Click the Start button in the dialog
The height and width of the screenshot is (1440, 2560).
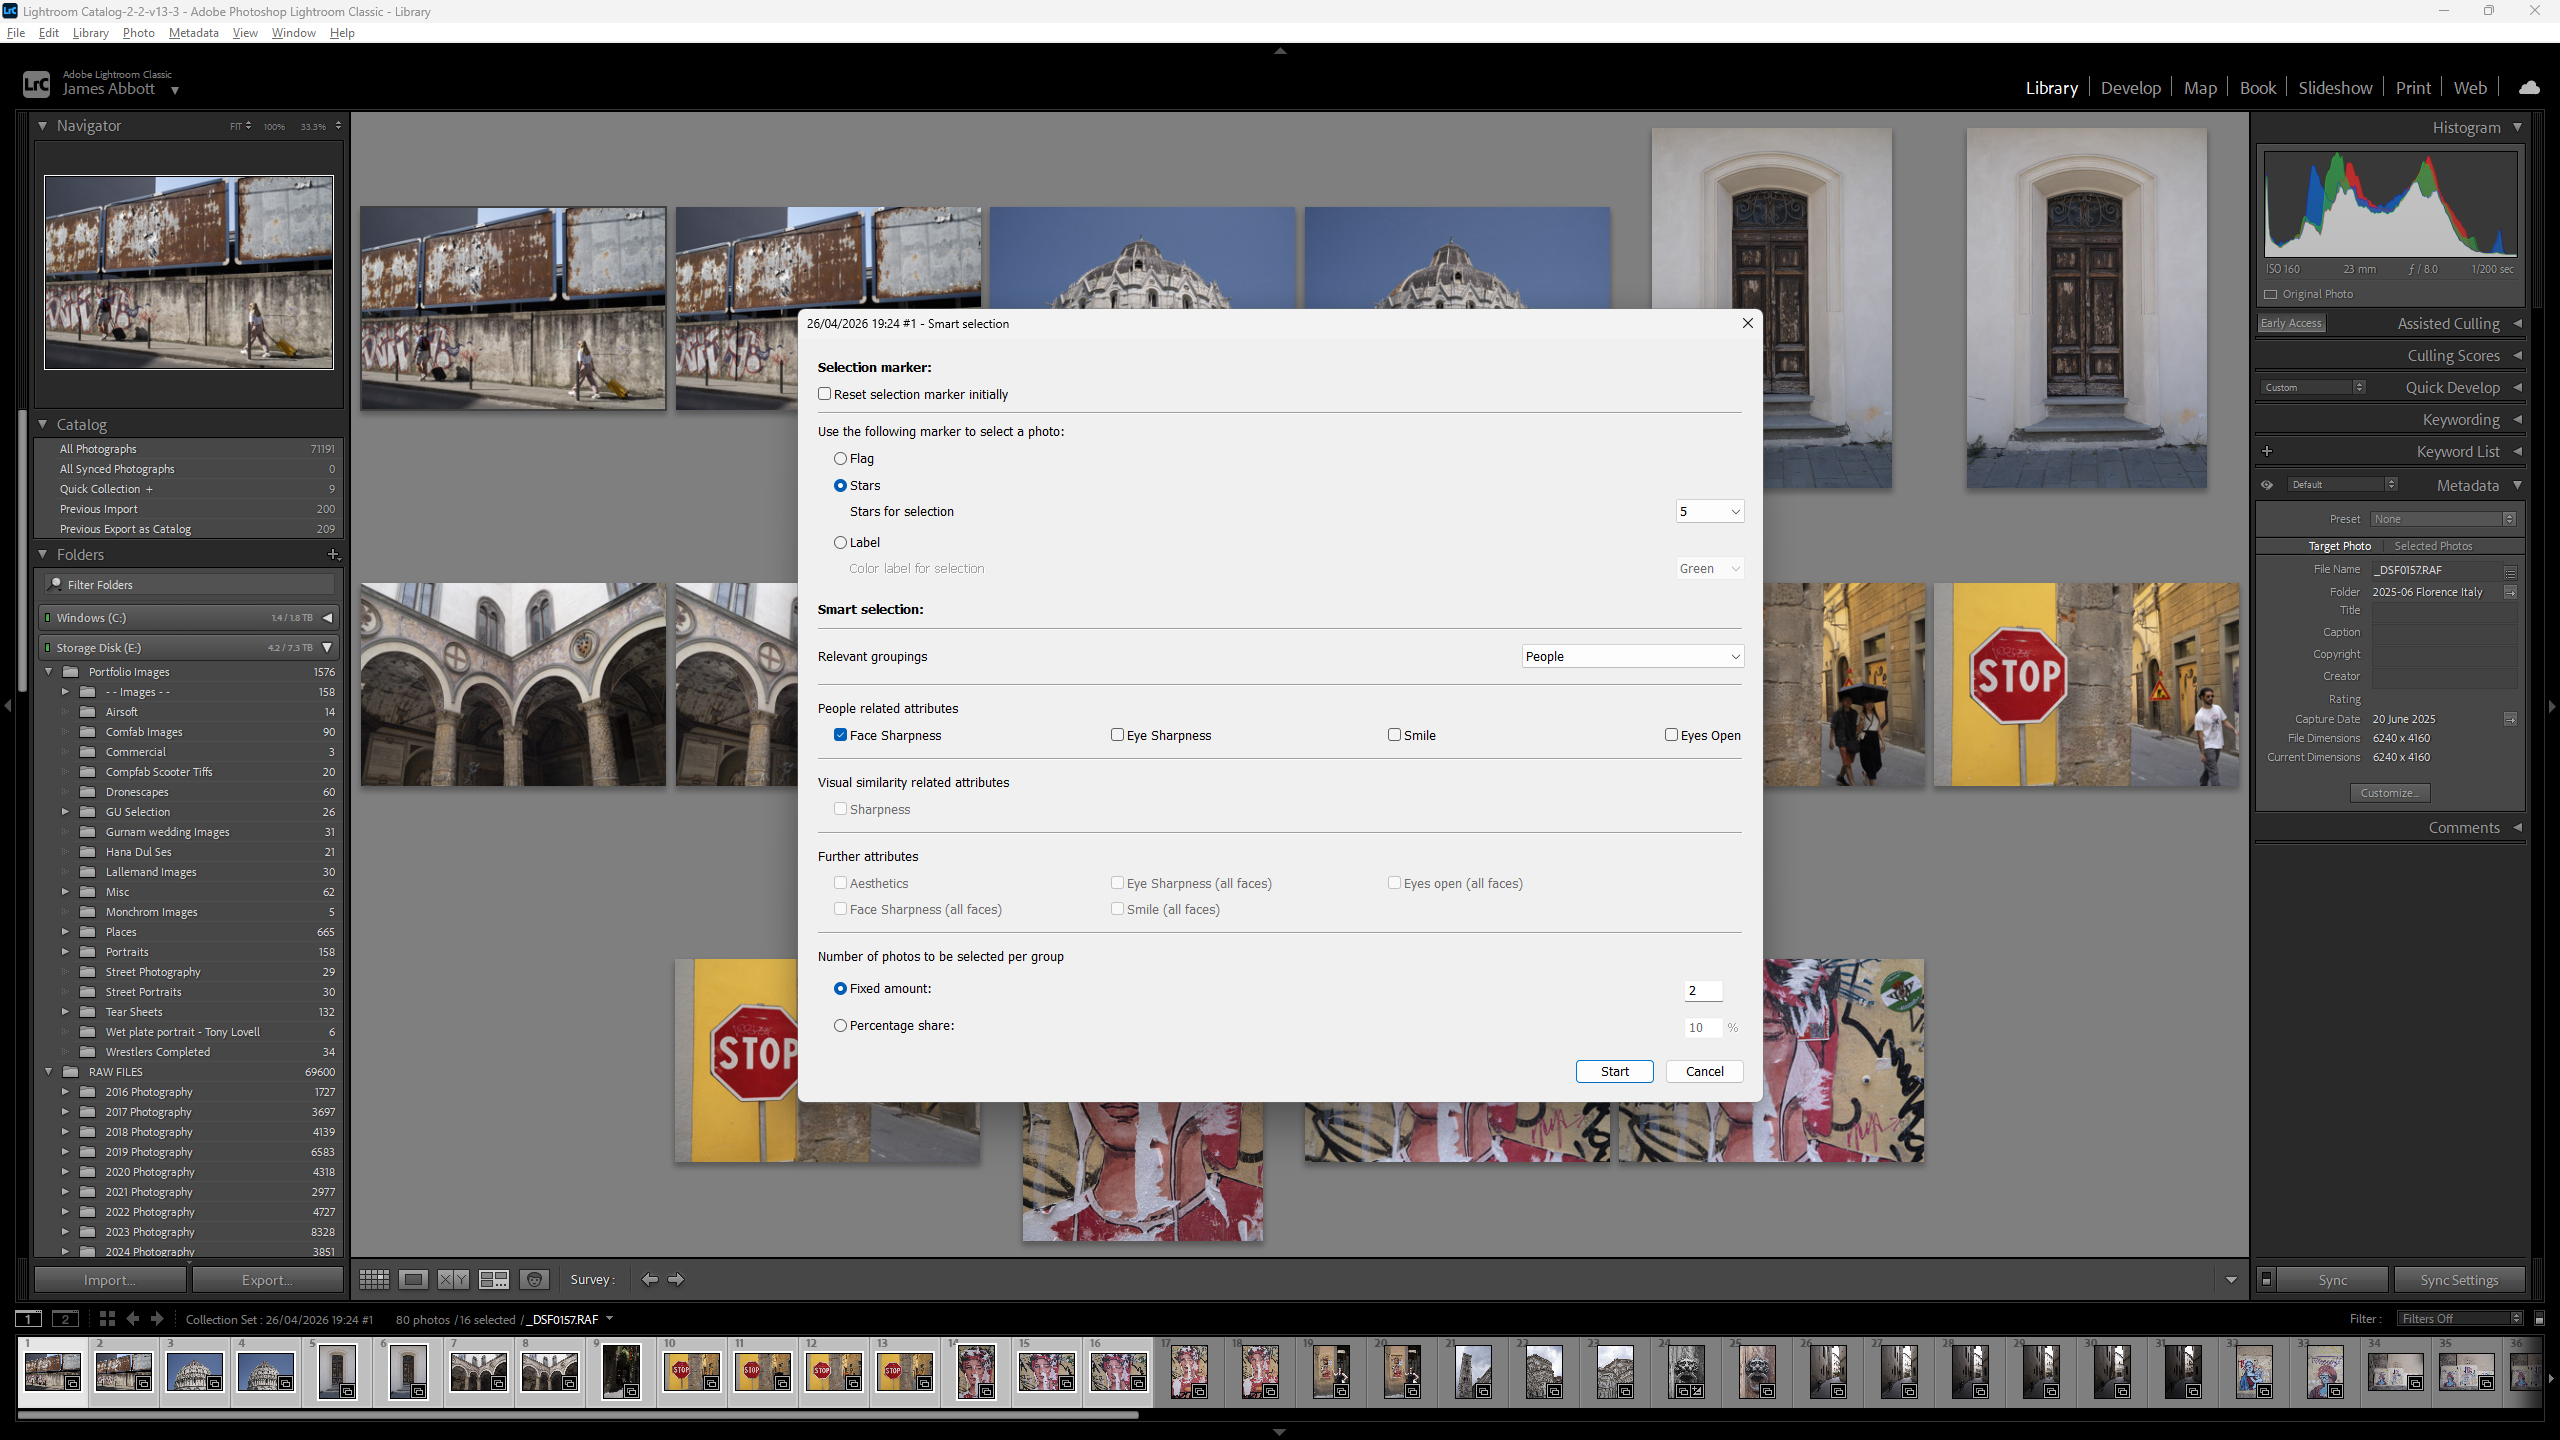(1613, 1071)
